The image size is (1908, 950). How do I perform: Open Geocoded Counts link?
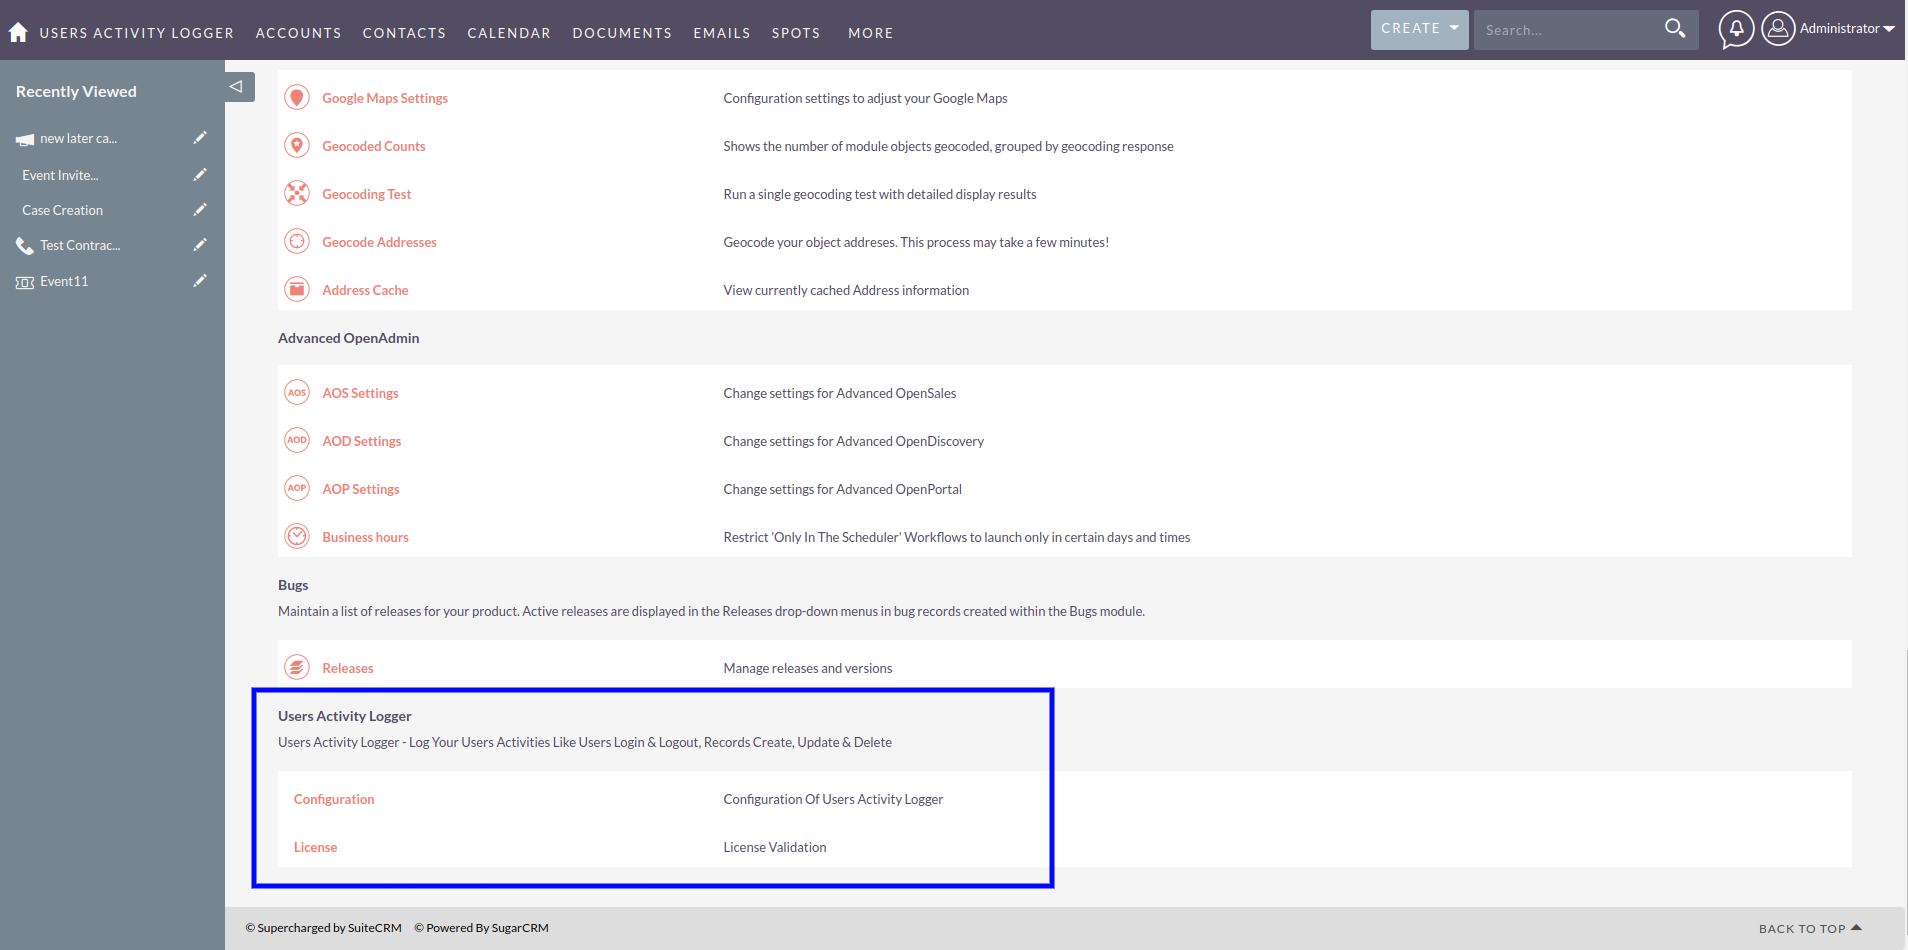pyautogui.click(x=373, y=146)
